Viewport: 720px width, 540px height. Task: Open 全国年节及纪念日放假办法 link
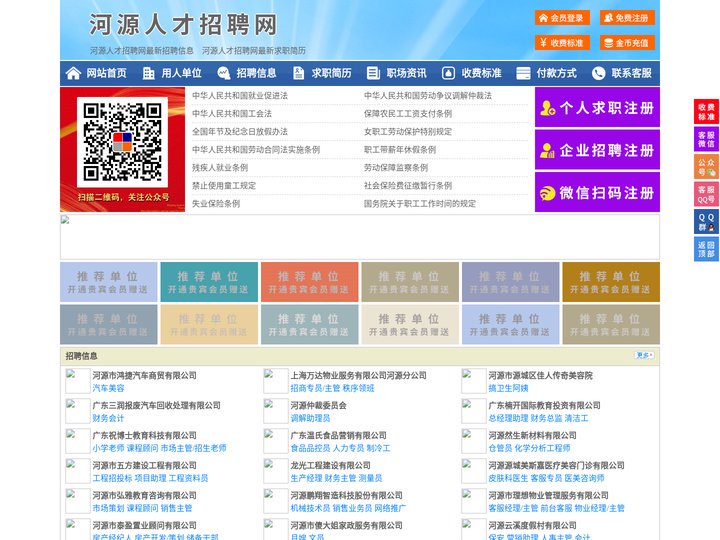[x=240, y=131]
